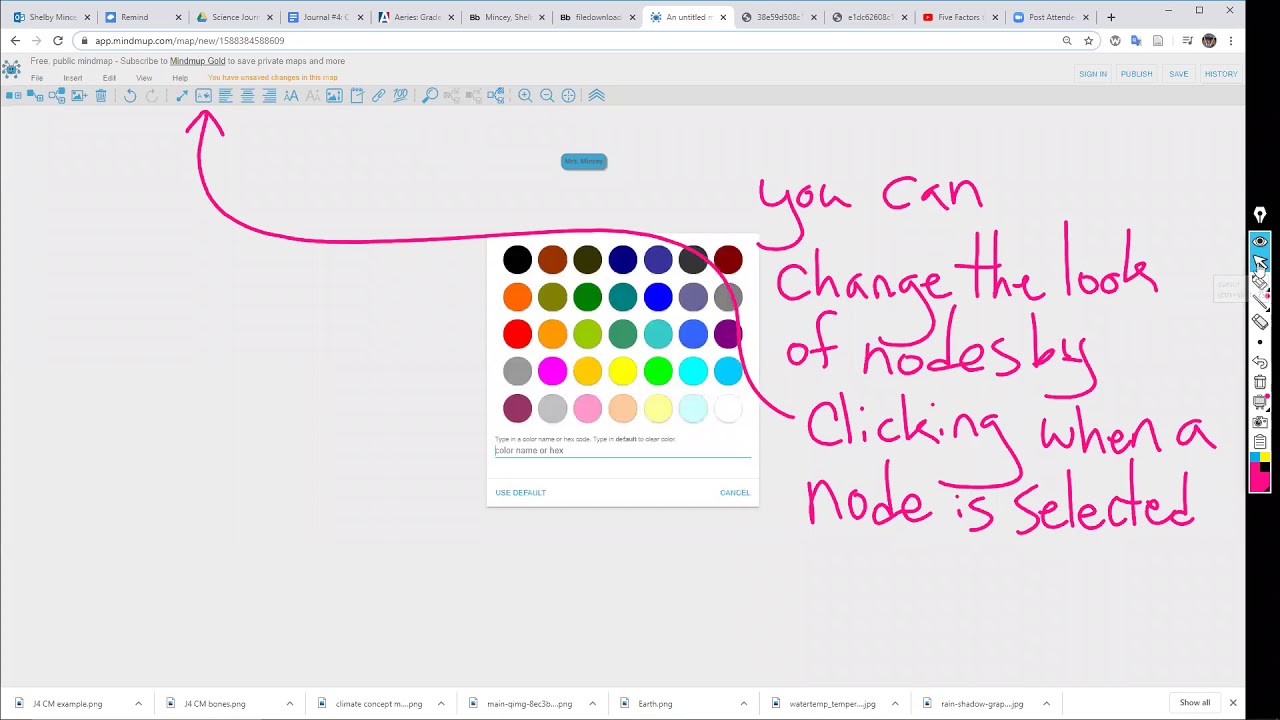Click the note icon in toolbar

[356, 96]
